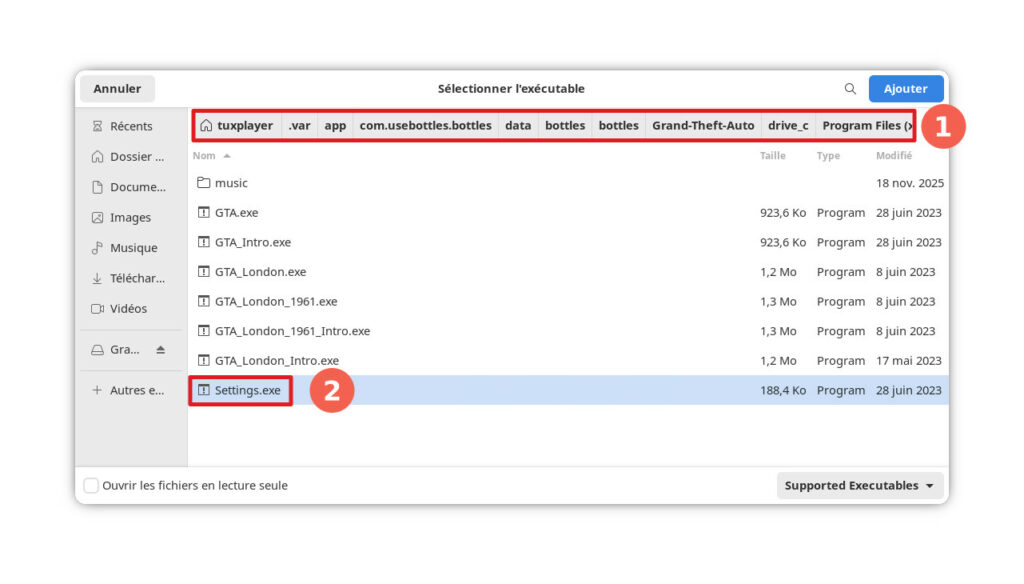Sort files by Taille column
The height and width of the screenshot is (584, 1024).
pyautogui.click(x=772, y=156)
